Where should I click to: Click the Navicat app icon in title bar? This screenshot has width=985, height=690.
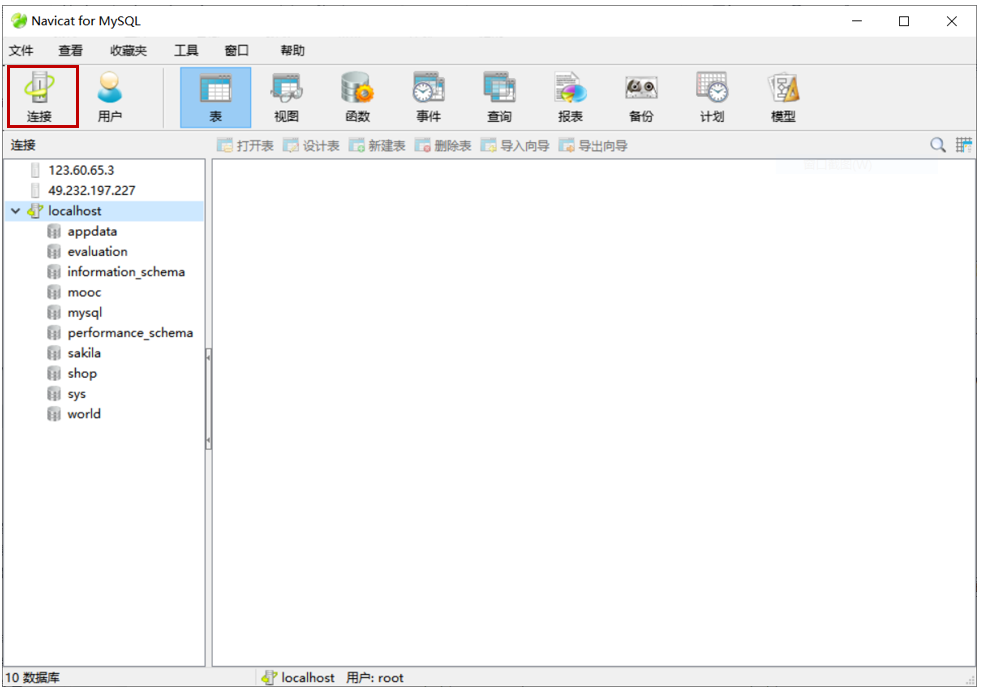pos(19,21)
